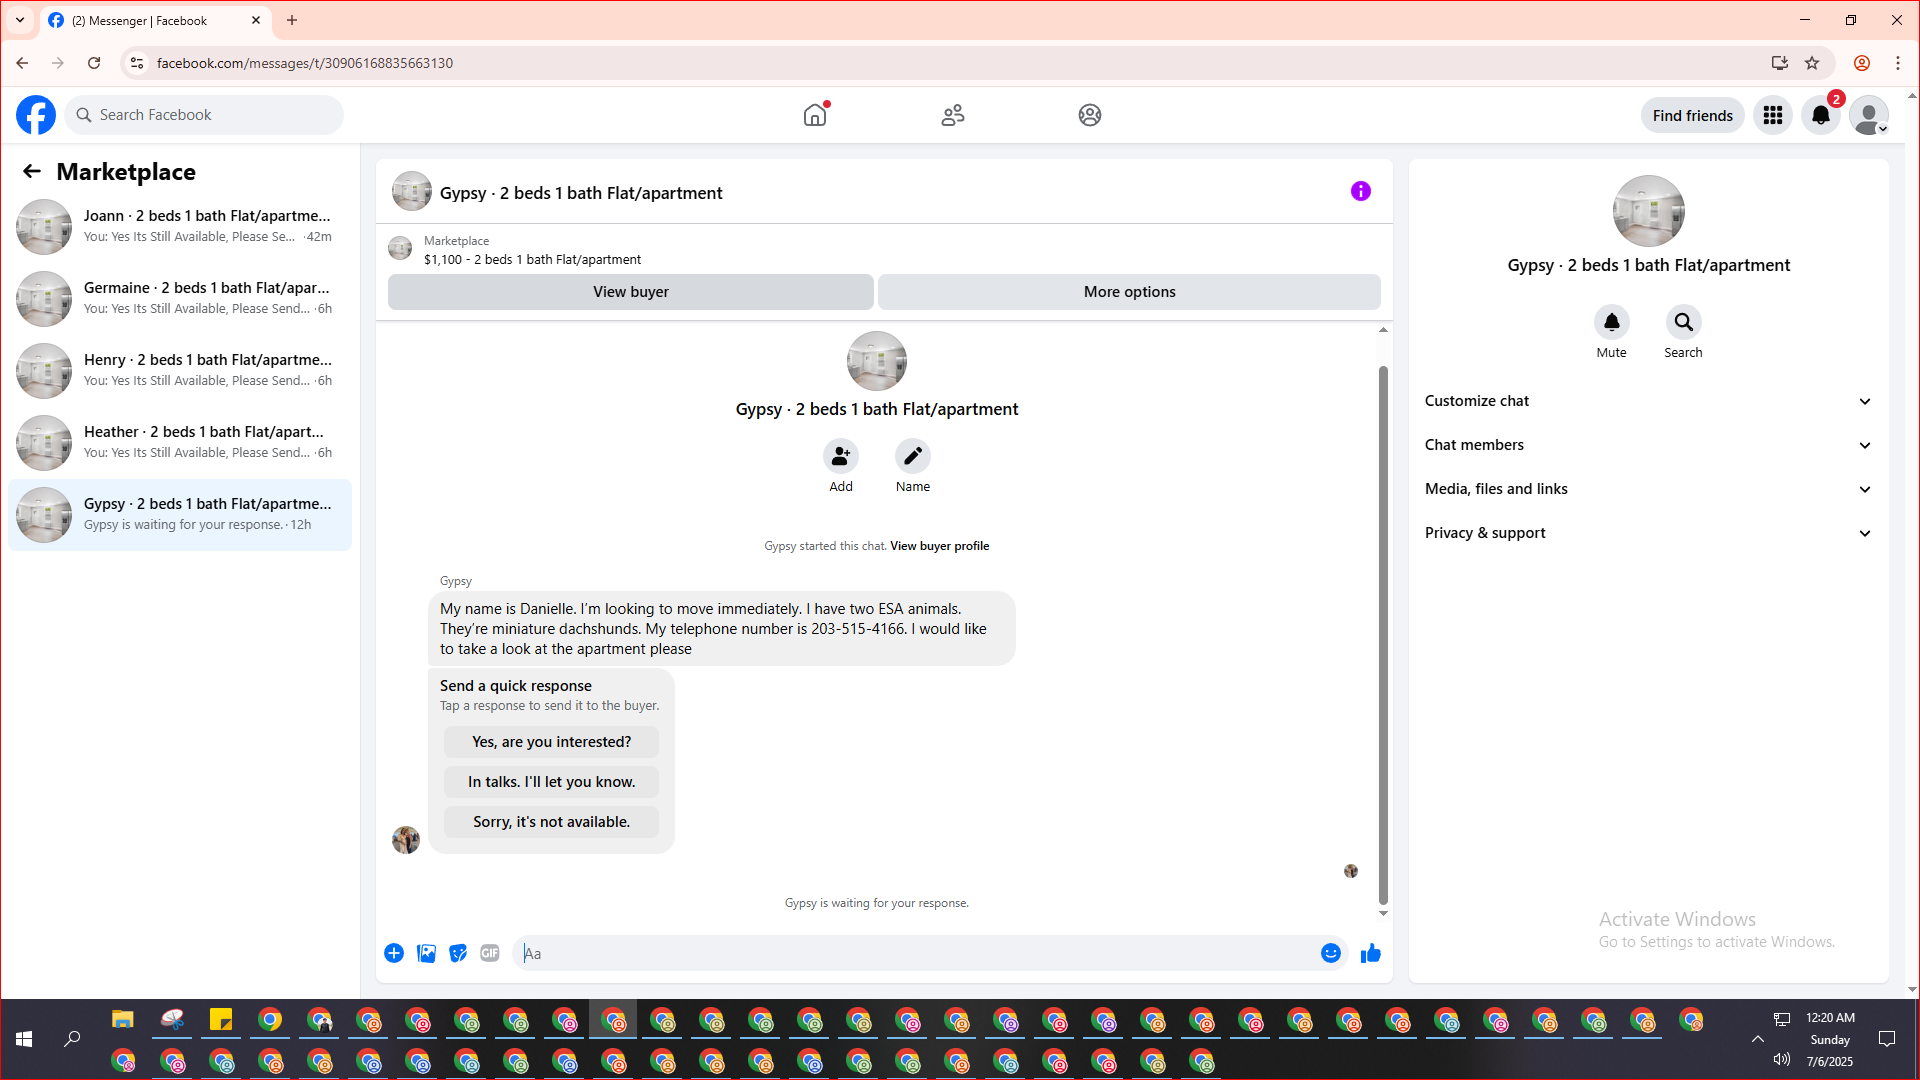Go to Facebook Home tab

tap(815, 115)
